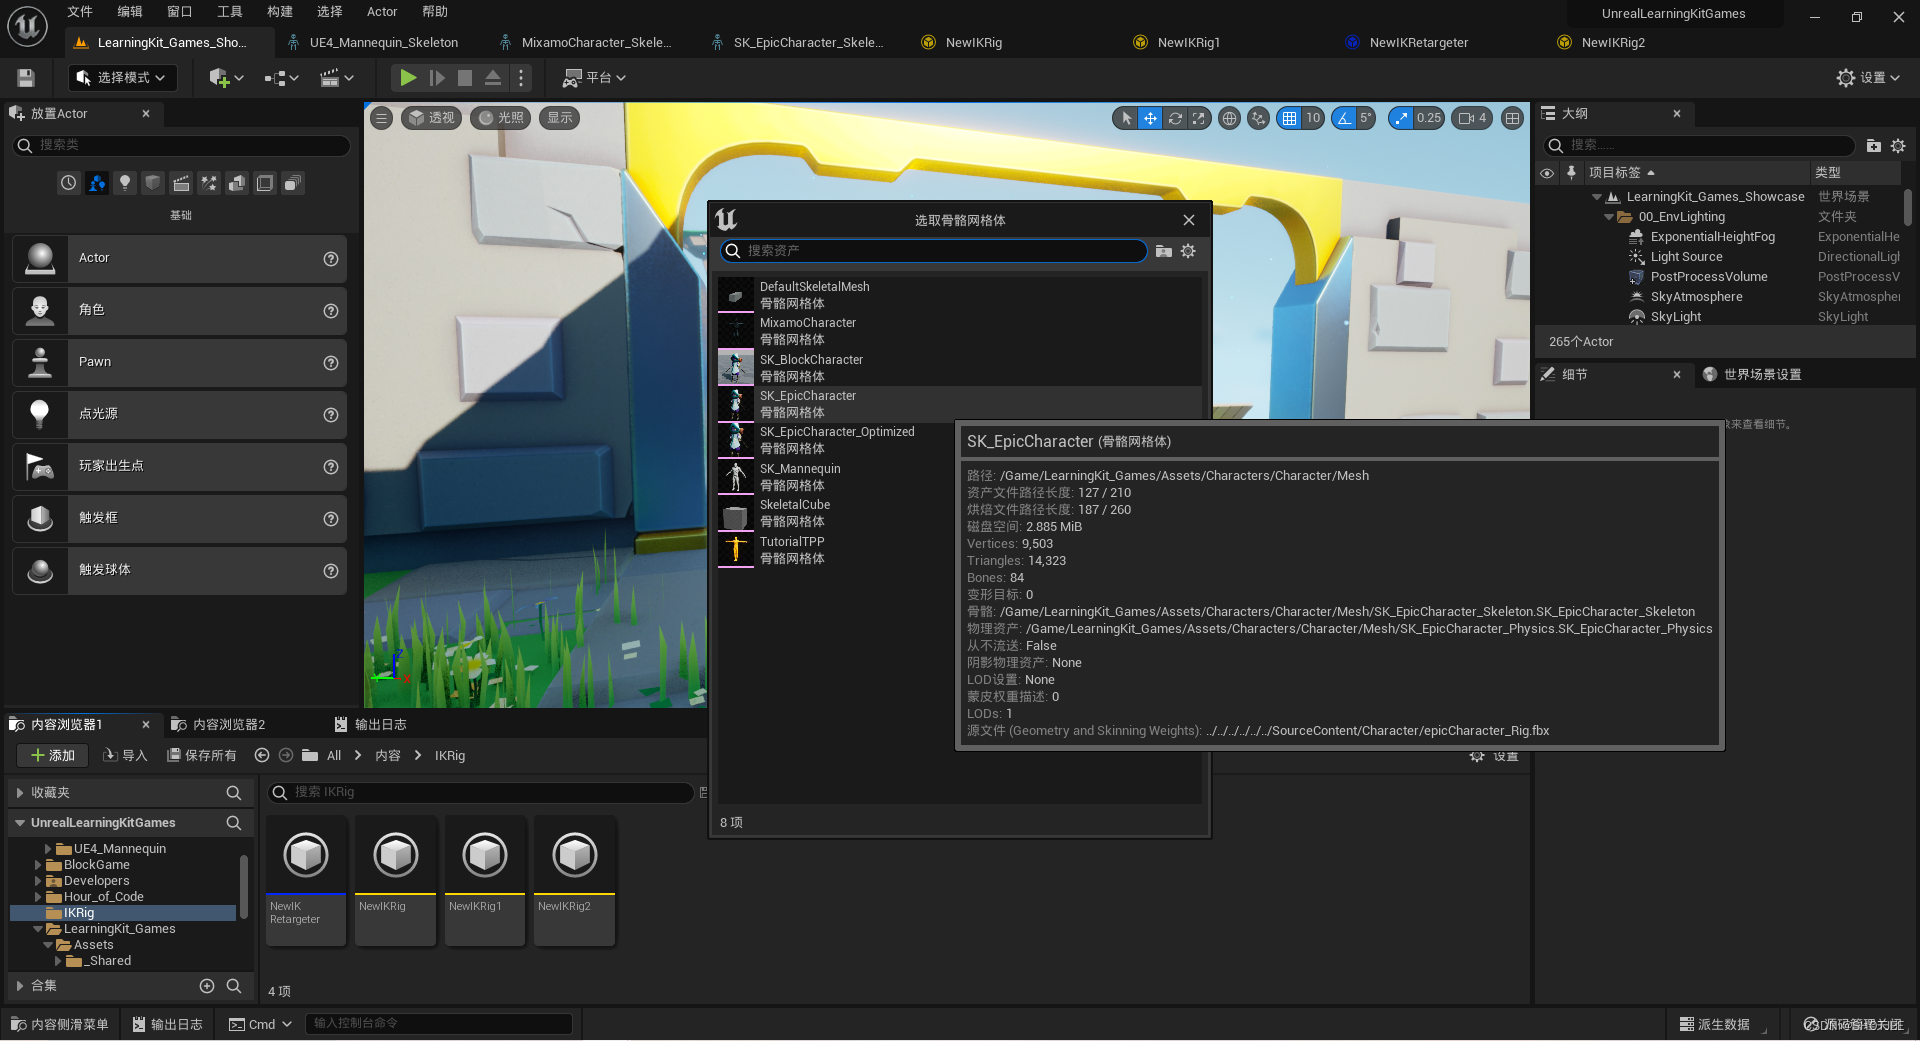This screenshot has height=1041, width=1920.
Task: Select the Shapes category cube icon
Action: (153, 183)
